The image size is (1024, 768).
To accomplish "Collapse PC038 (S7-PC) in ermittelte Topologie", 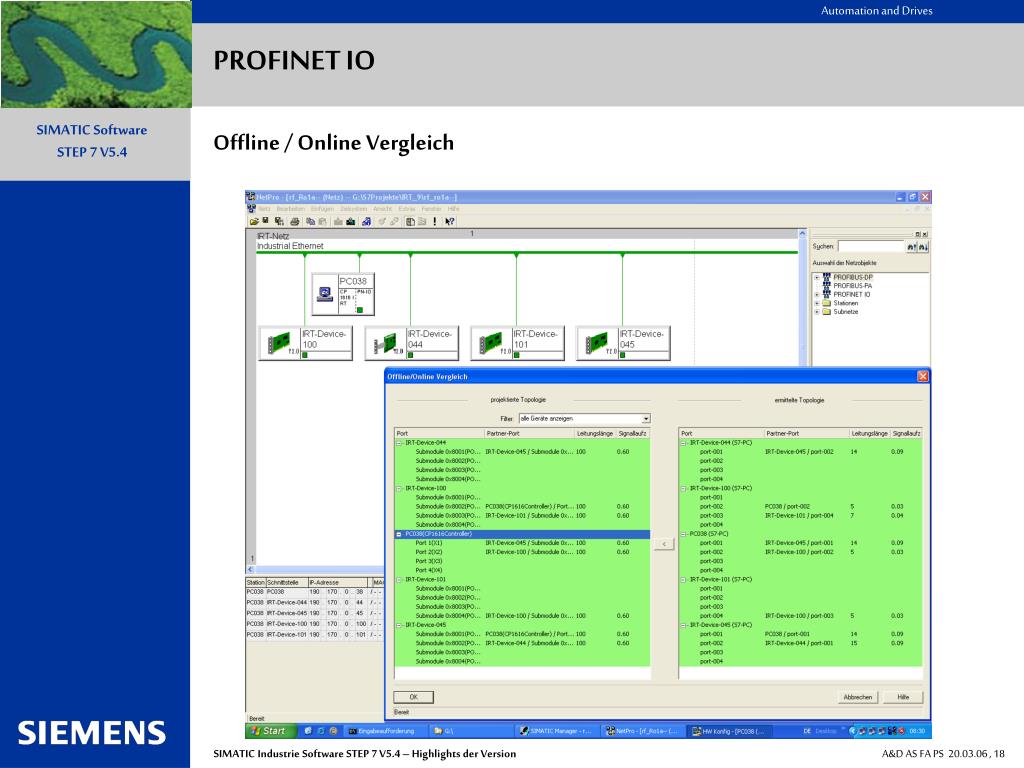I will tap(684, 534).
